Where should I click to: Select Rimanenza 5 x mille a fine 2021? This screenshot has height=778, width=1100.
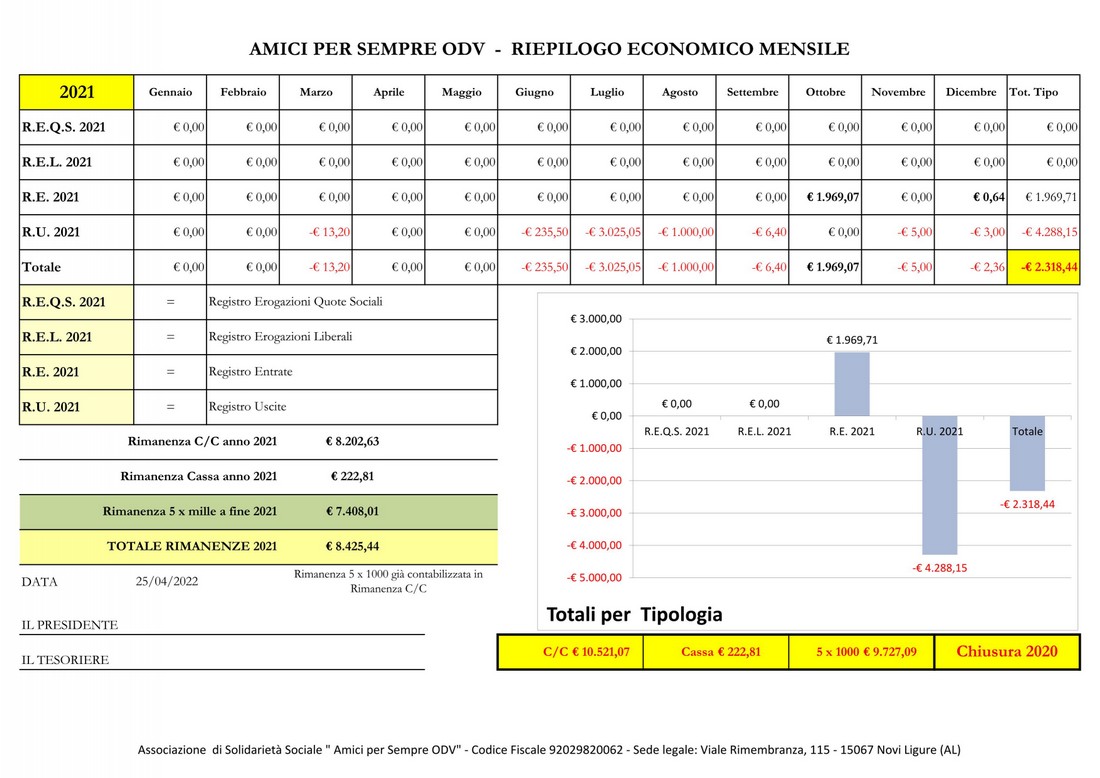tap(189, 511)
